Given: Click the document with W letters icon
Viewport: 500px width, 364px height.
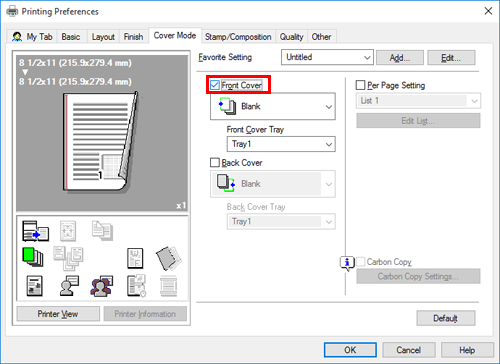Looking at the screenshot, I should coord(135,258).
